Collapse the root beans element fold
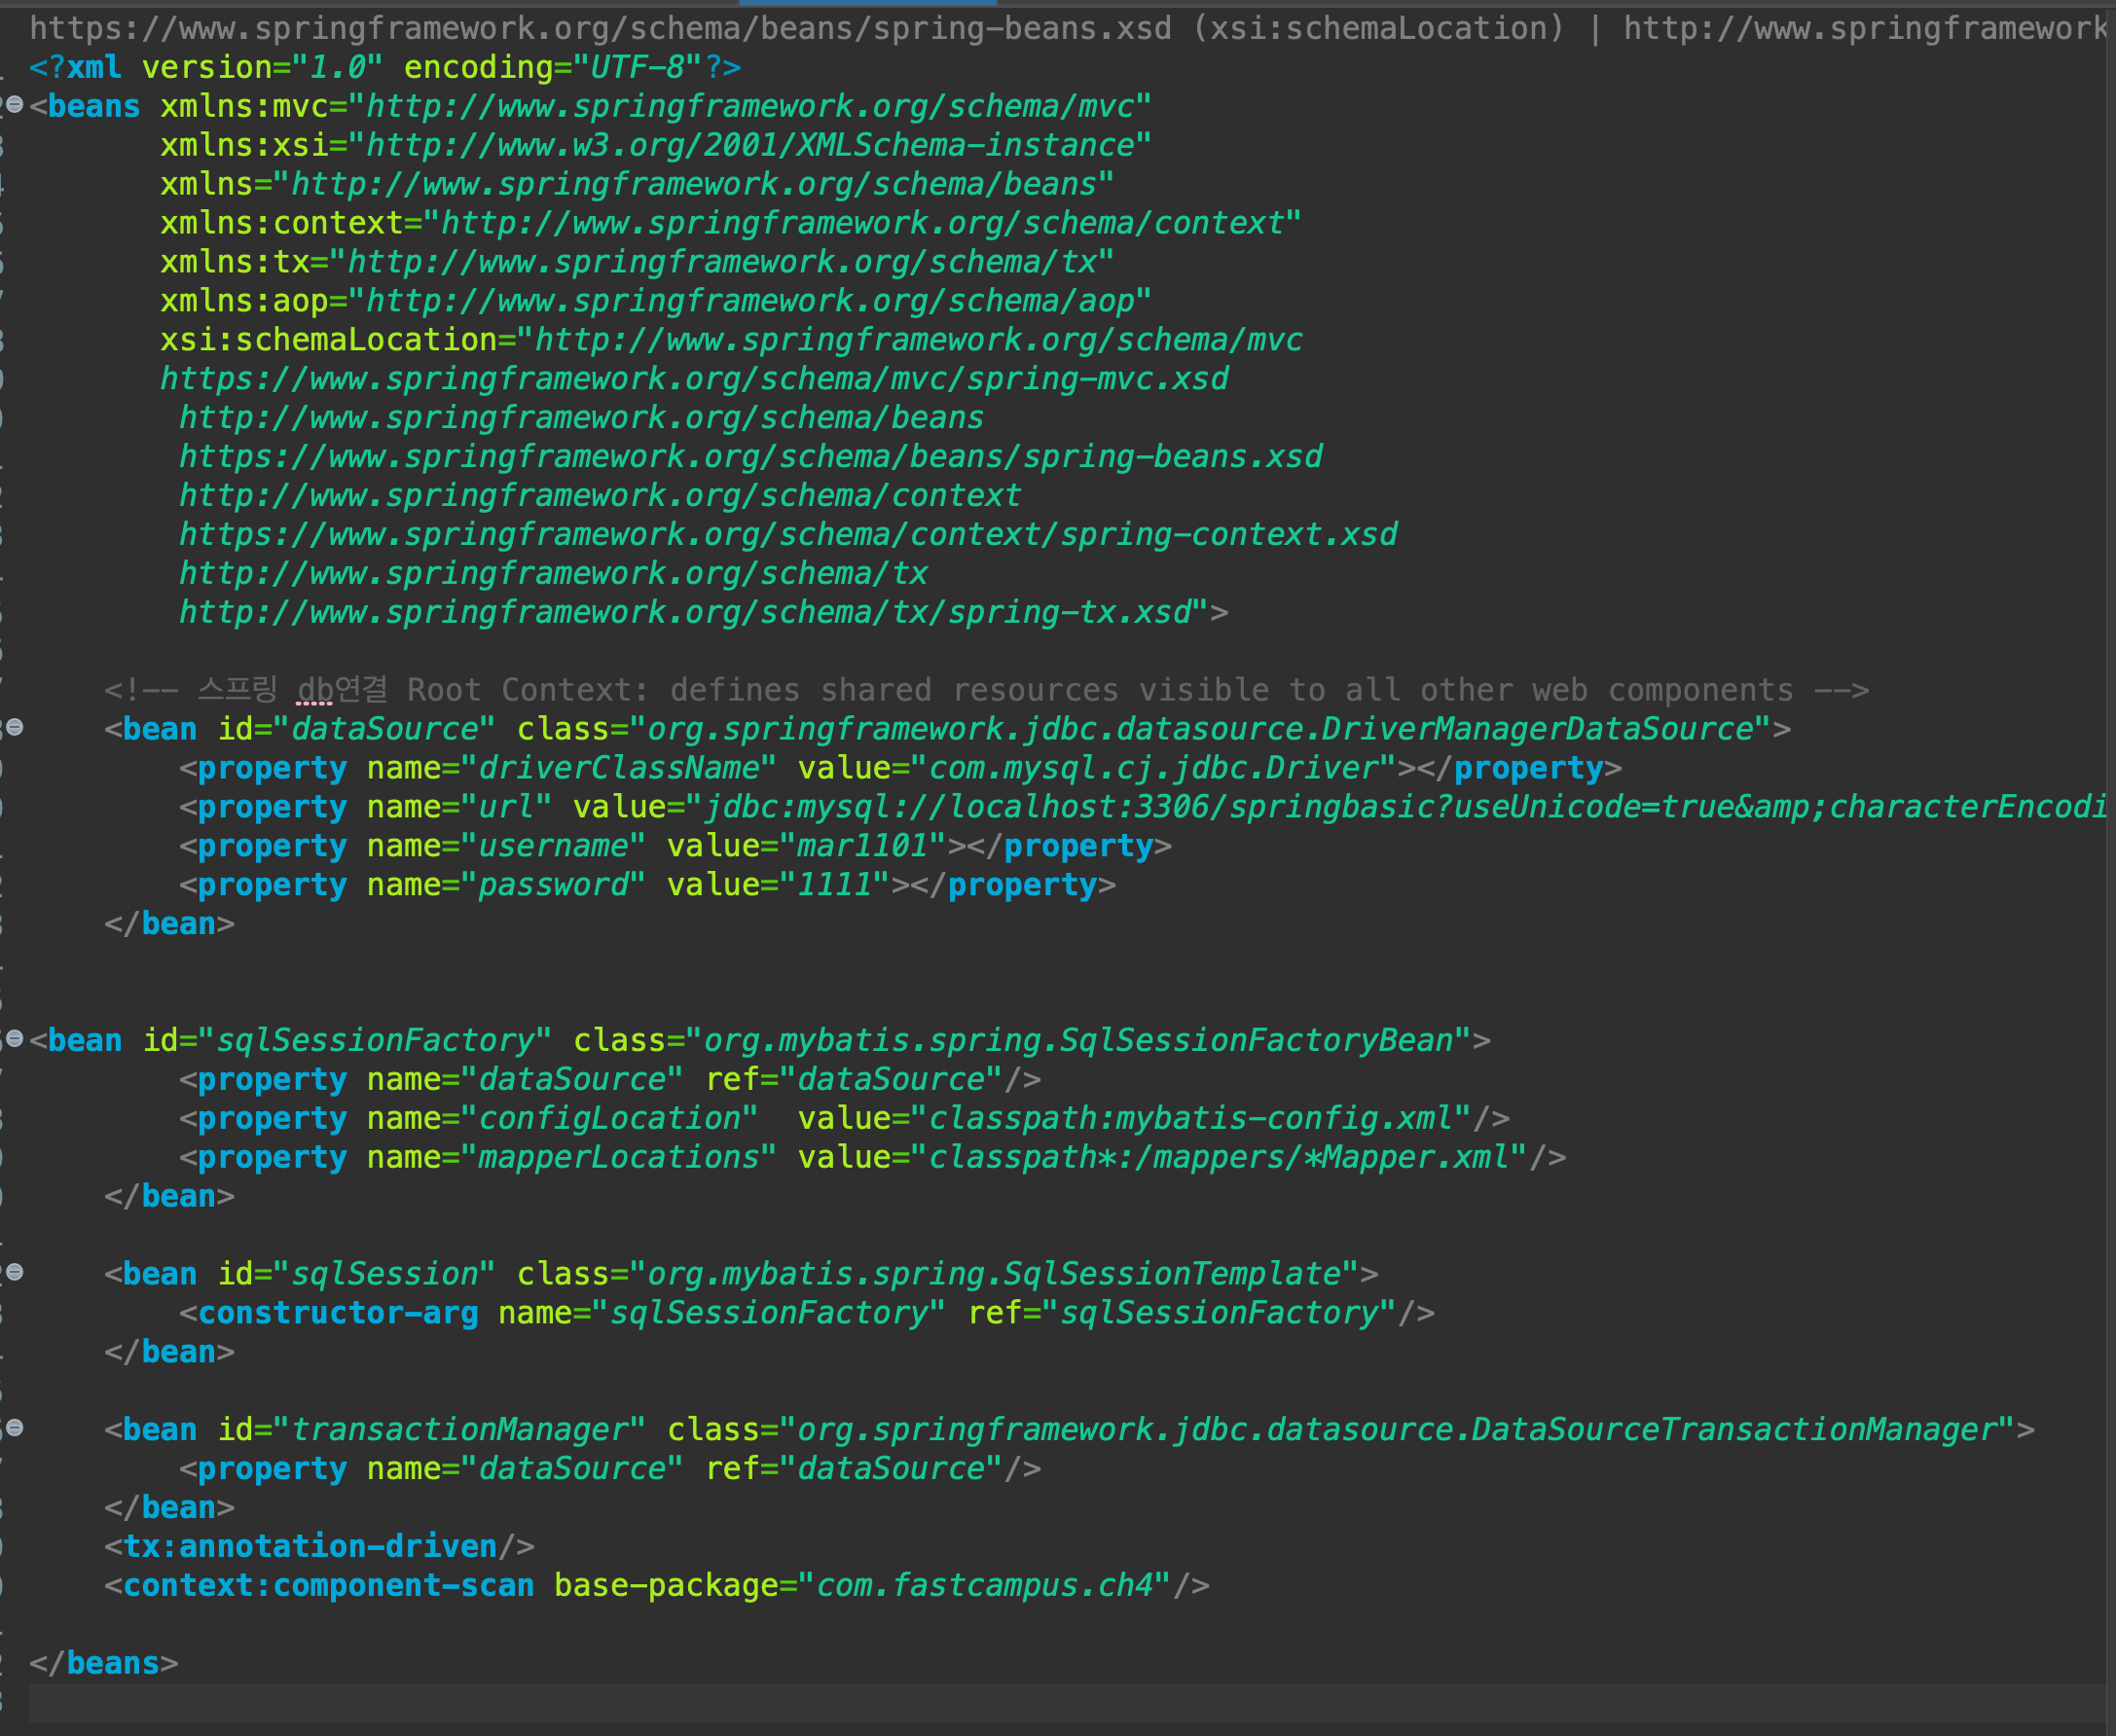The height and width of the screenshot is (1736, 2116). click(14, 104)
